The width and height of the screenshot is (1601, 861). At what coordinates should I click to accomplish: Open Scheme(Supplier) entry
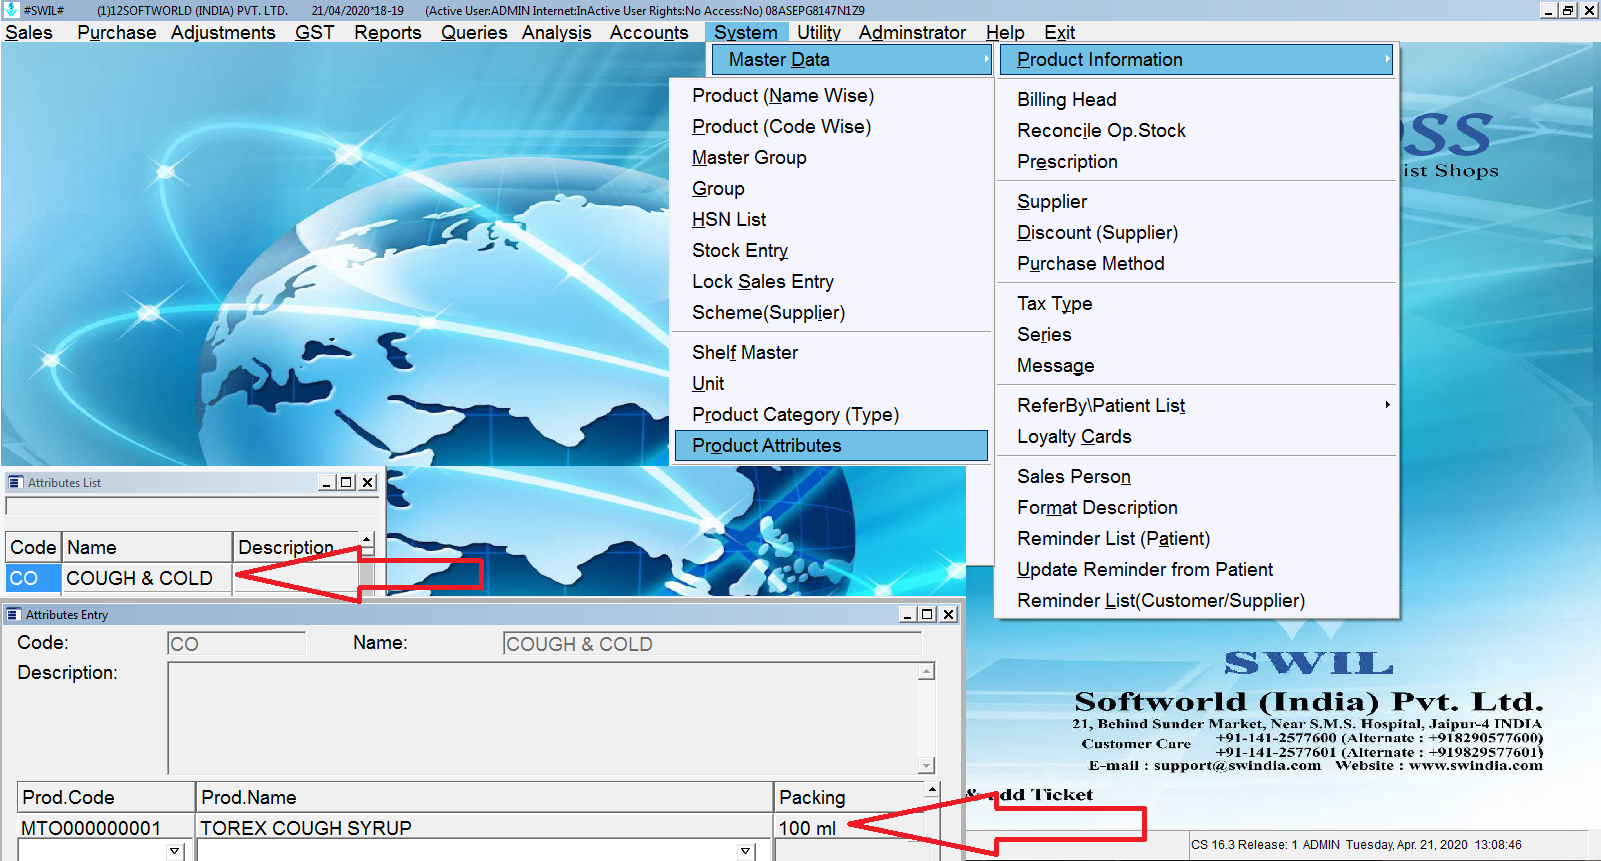768,313
